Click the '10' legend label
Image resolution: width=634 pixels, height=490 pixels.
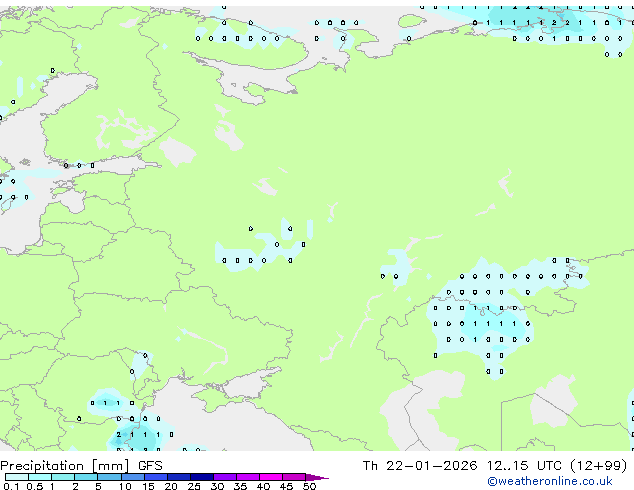click(x=125, y=486)
